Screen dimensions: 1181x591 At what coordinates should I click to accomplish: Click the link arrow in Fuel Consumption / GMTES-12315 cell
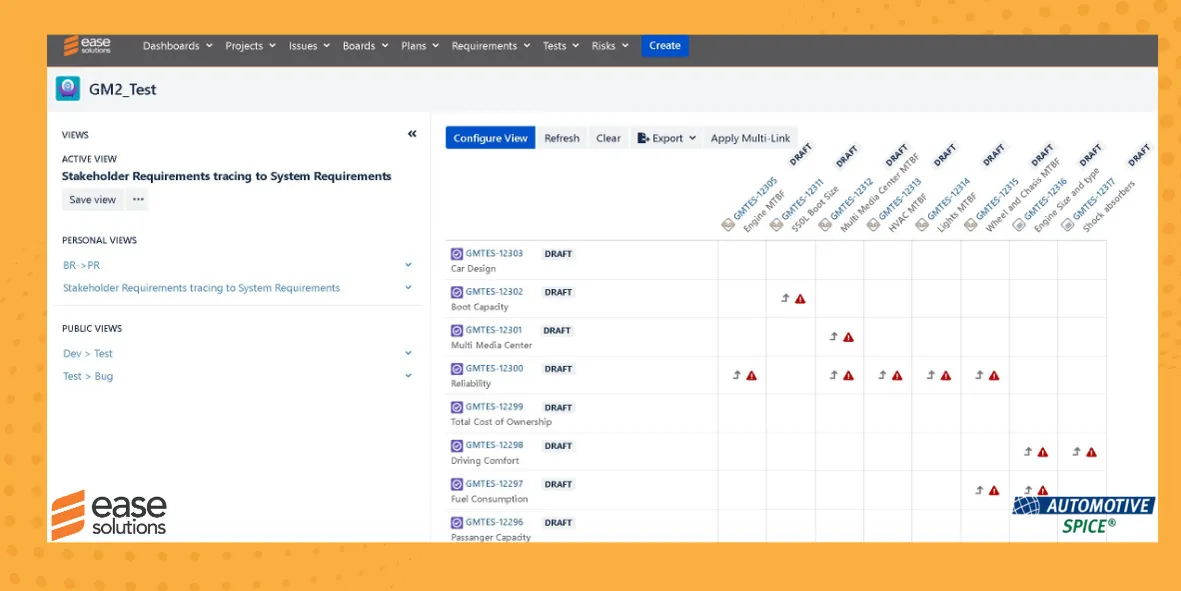[979, 490]
